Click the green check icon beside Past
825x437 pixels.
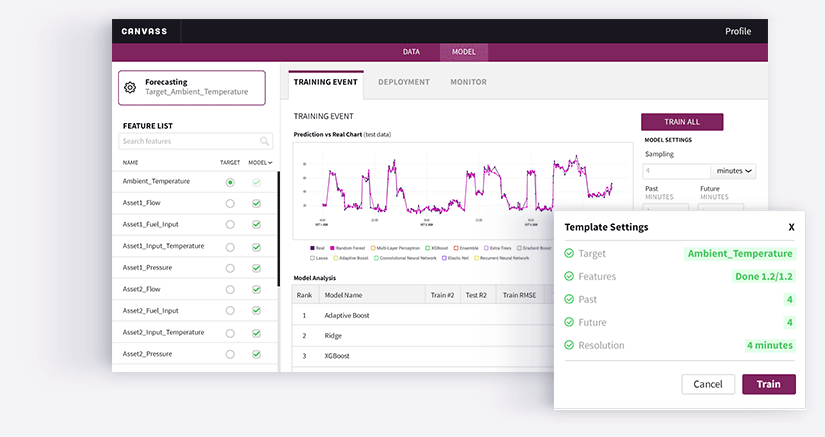pyautogui.click(x=569, y=300)
